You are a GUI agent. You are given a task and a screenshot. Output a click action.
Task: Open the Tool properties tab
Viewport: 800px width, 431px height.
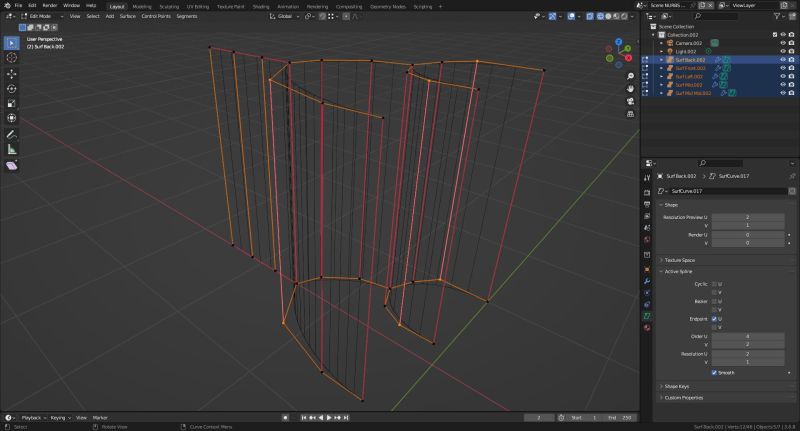pos(647,178)
